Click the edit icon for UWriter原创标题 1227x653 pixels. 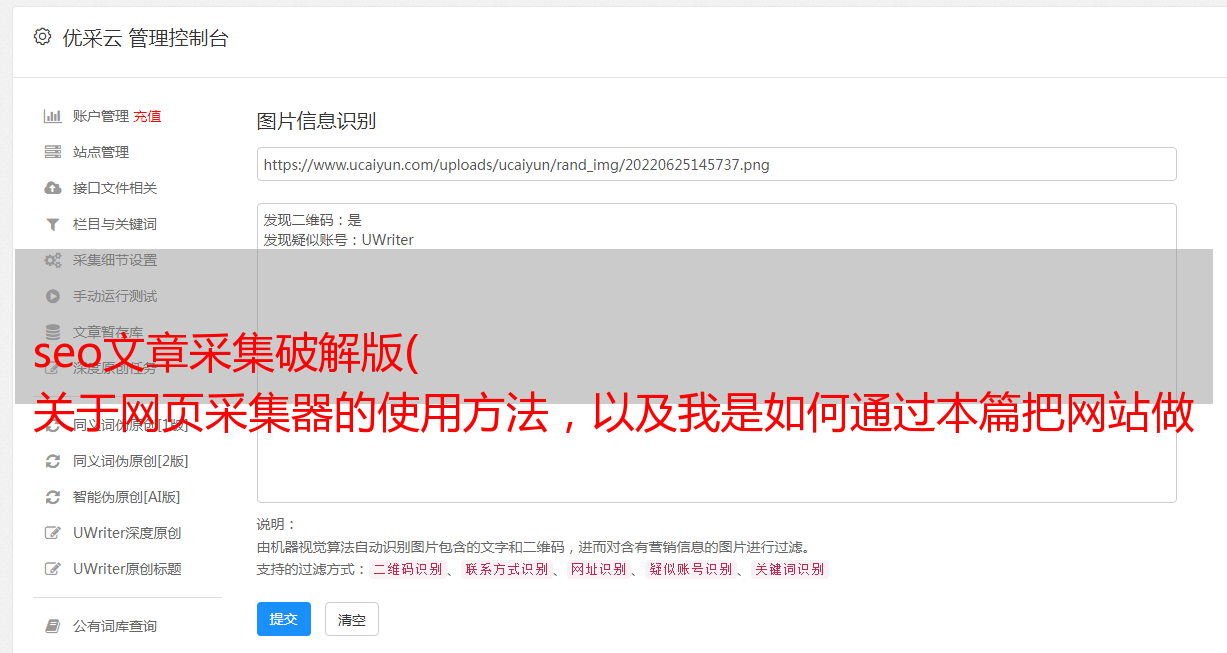point(53,569)
